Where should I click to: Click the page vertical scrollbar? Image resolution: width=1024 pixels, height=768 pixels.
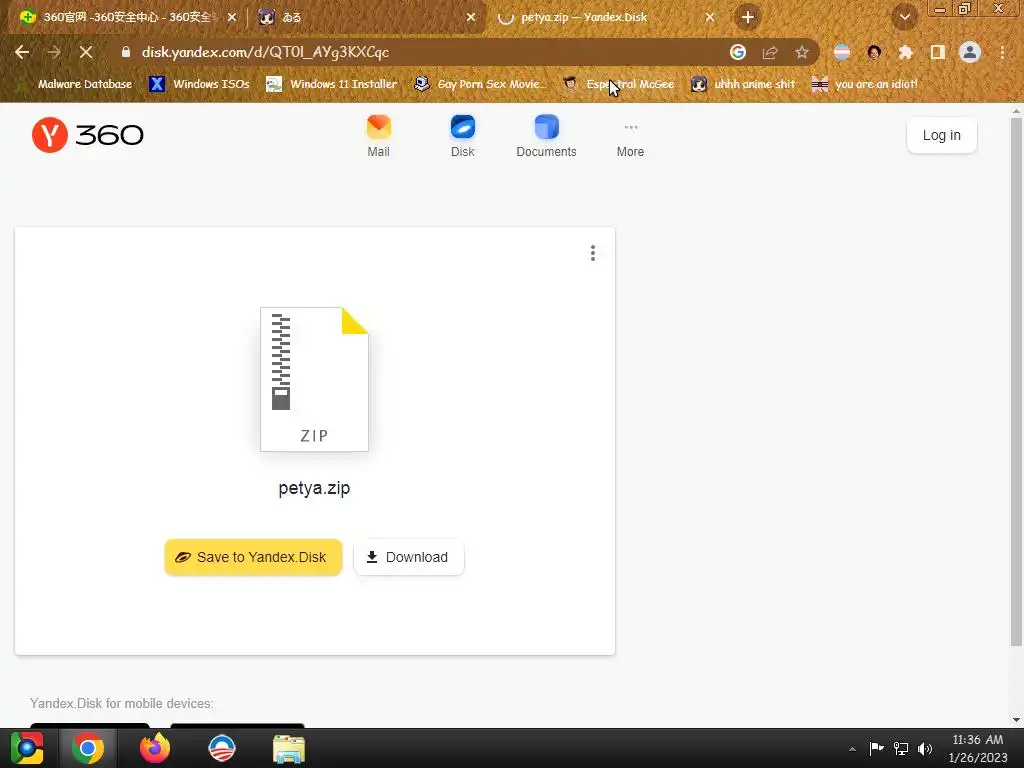pos(1016,382)
